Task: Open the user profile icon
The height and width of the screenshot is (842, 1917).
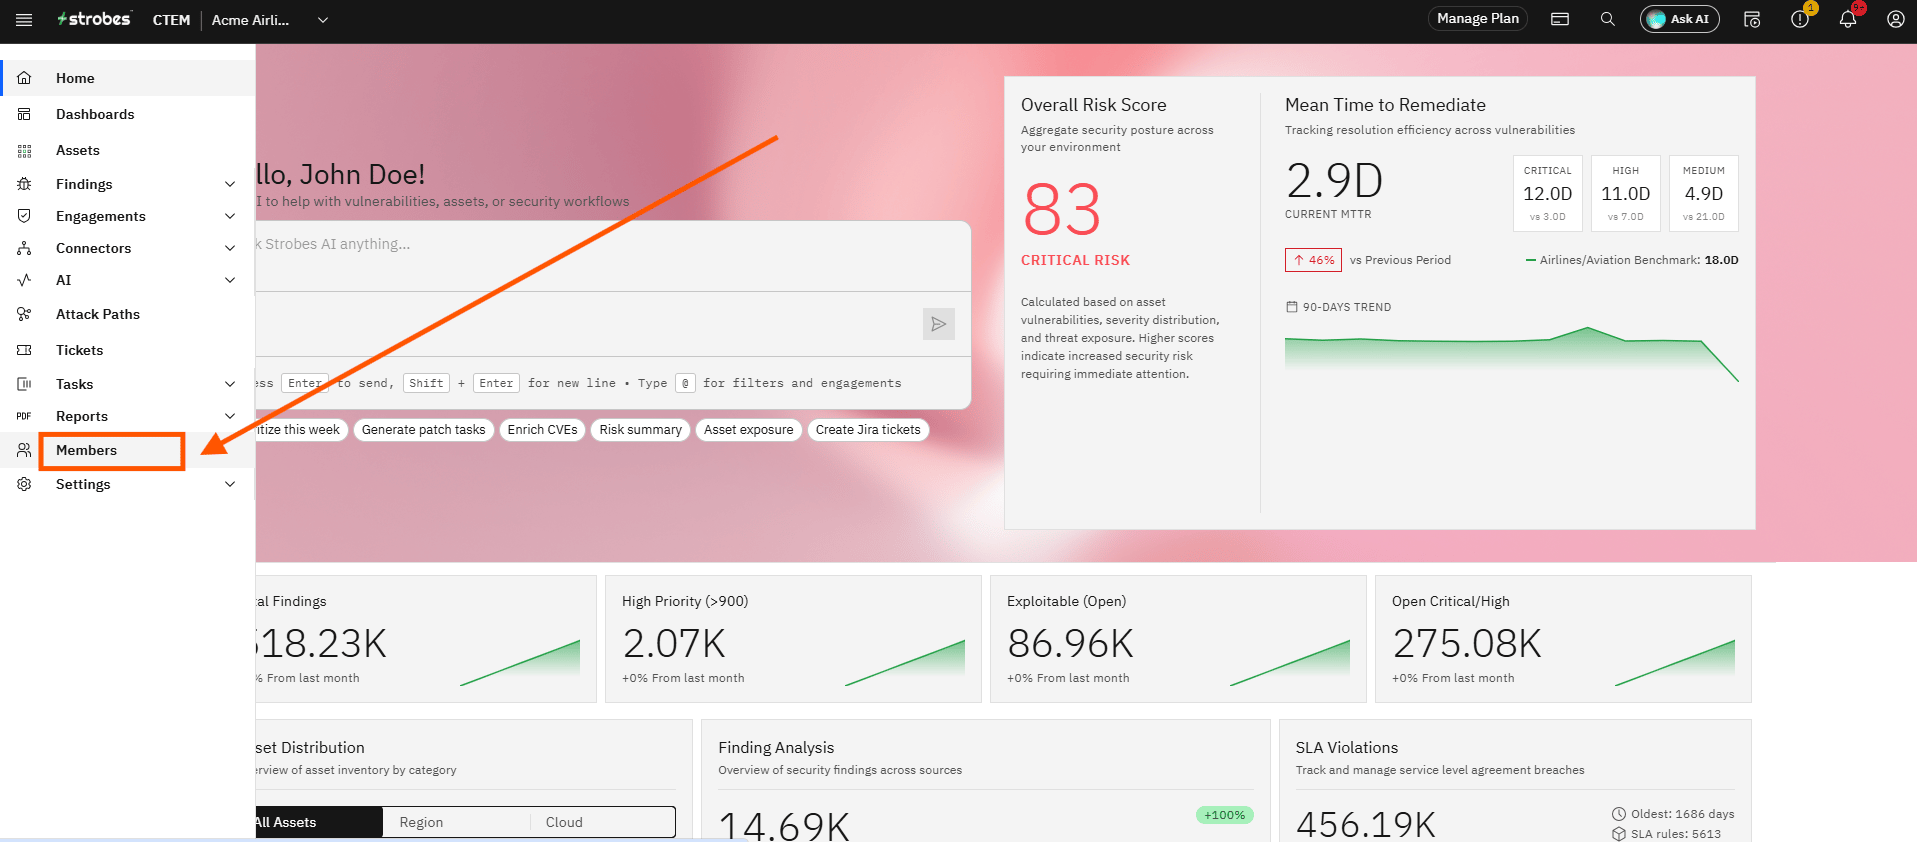Action: click(x=1895, y=19)
